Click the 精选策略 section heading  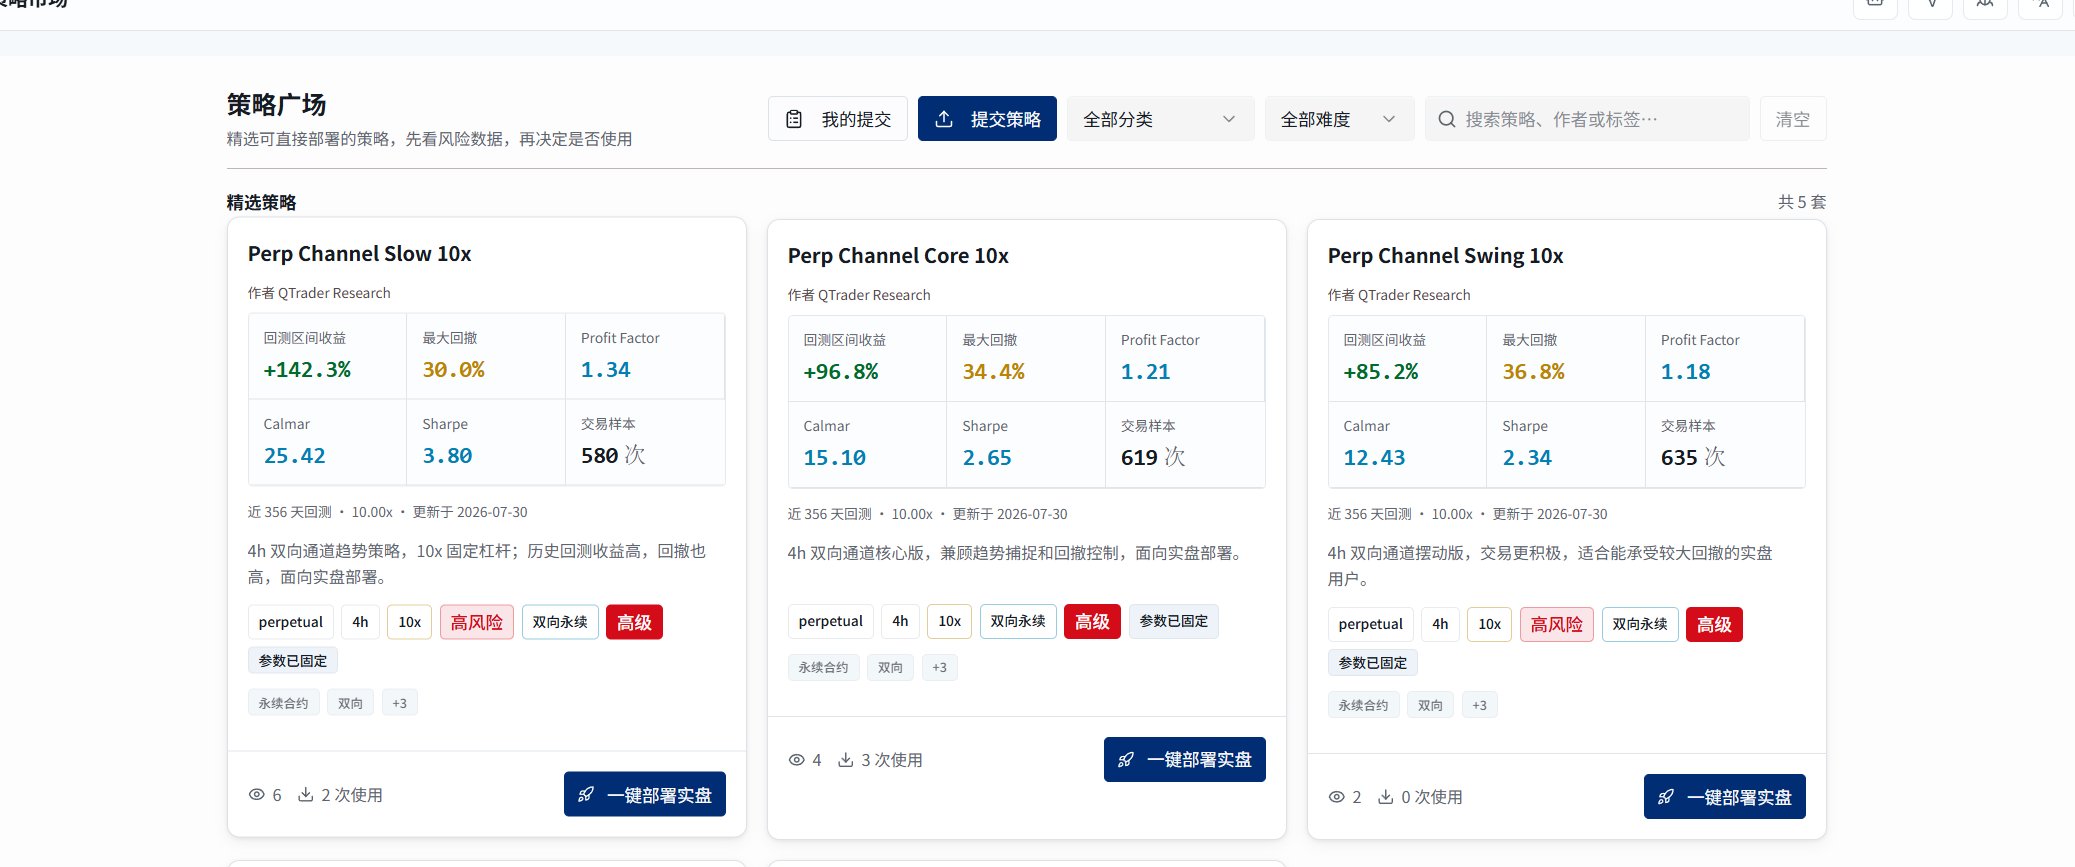pyautogui.click(x=261, y=202)
